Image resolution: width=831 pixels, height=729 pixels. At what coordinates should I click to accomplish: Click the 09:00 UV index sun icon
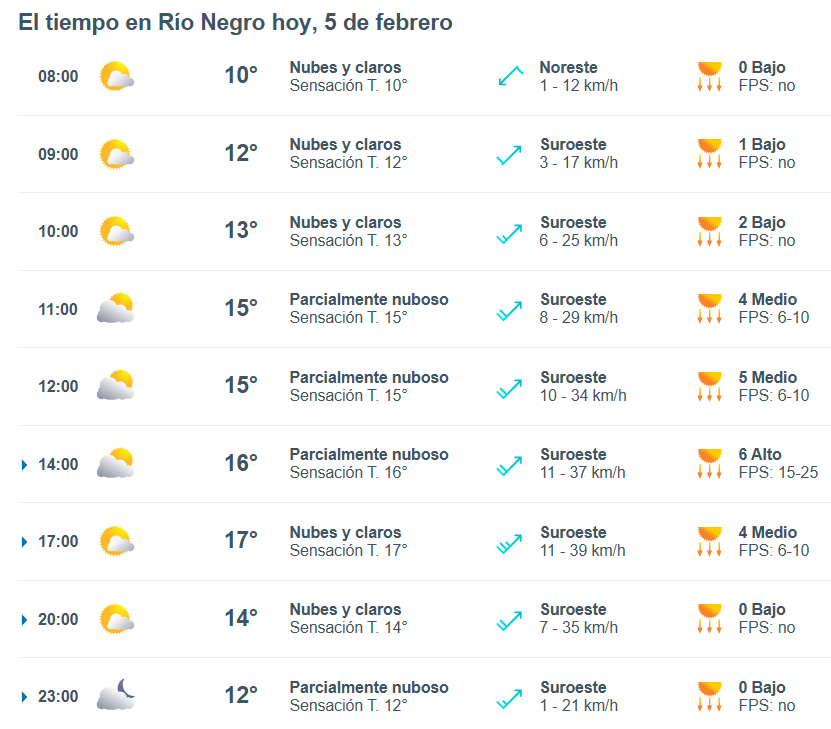pyautogui.click(x=709, y=154)
